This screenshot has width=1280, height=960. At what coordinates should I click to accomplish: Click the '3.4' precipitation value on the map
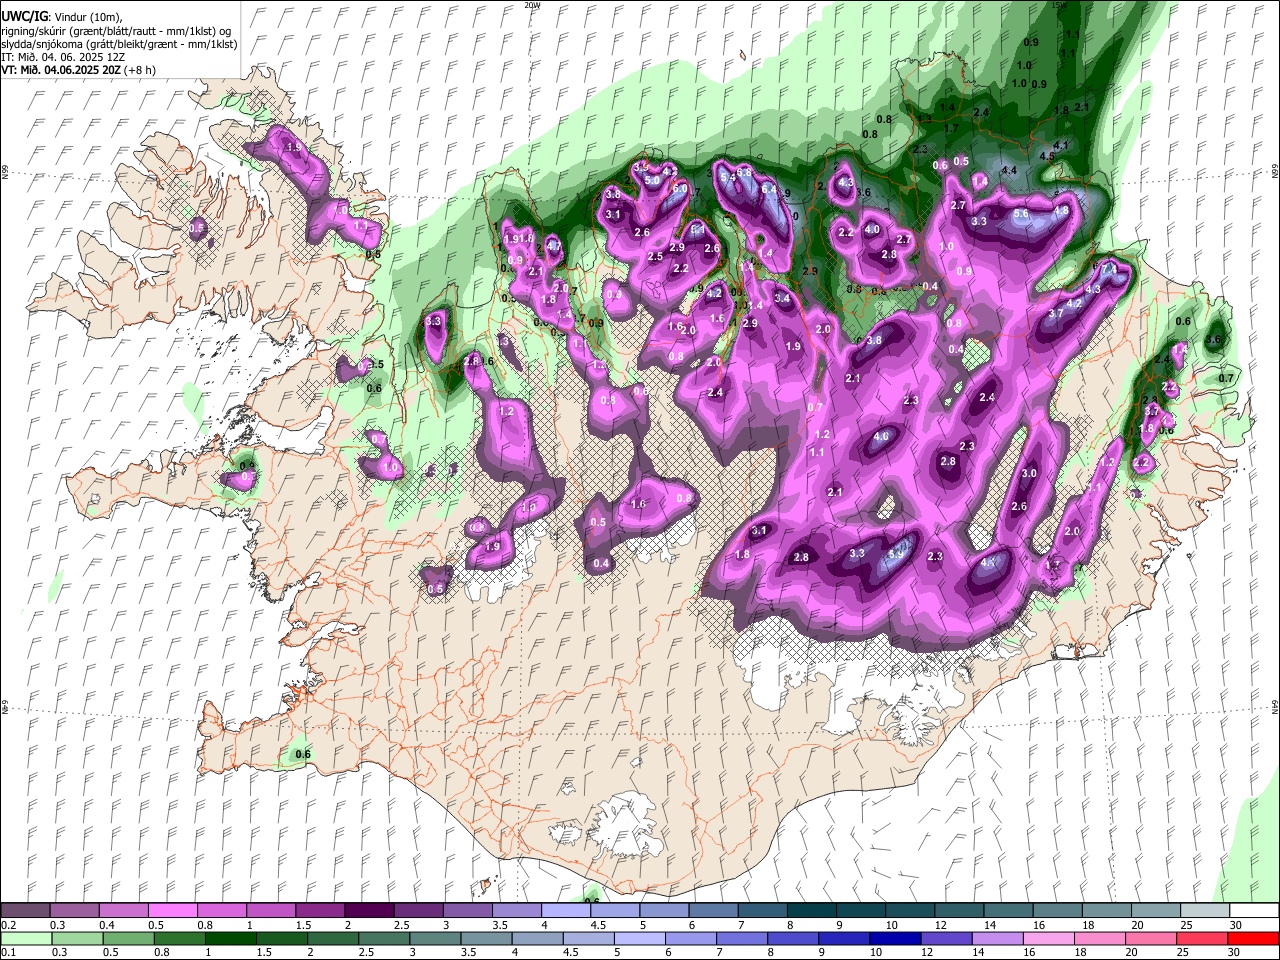click(782, 298)
